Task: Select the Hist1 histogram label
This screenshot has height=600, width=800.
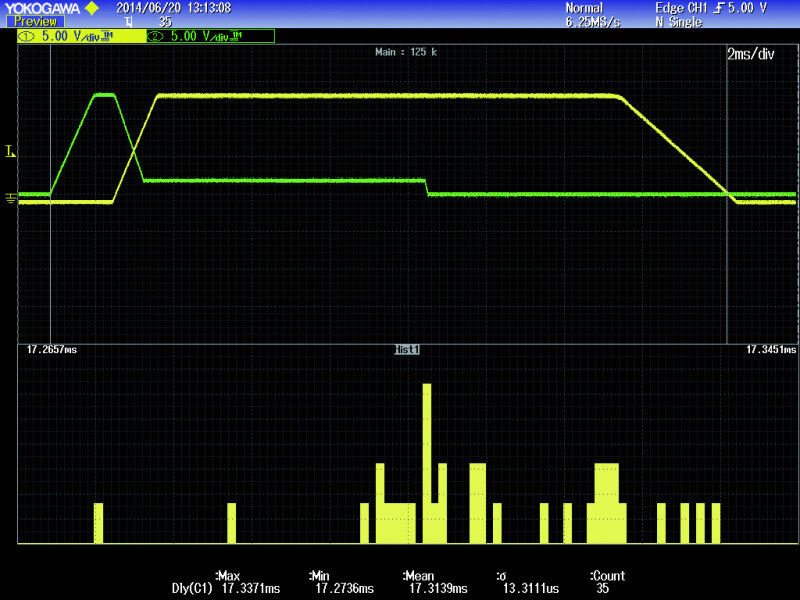Action: [407, 350]
